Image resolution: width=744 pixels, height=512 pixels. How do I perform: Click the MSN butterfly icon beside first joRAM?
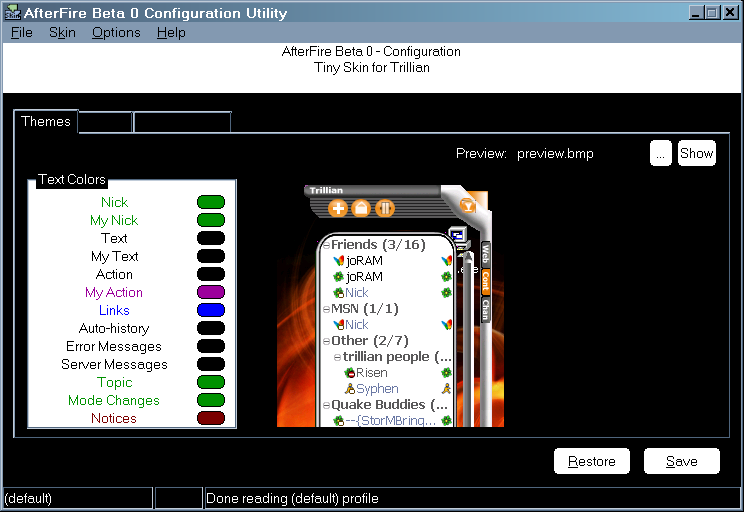tap(338, 261)
